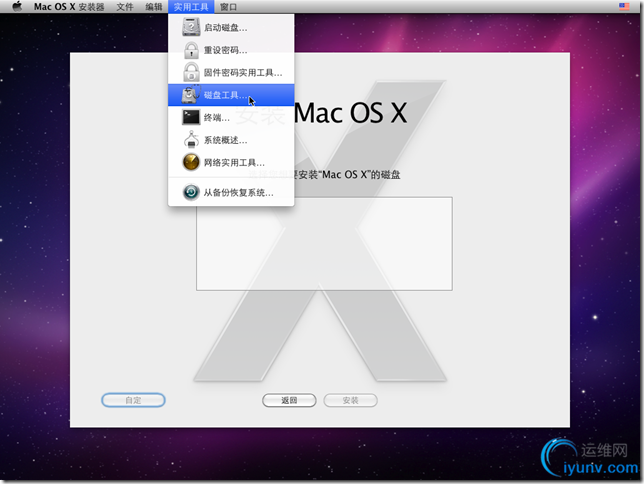Open the 编辑 menu
Viewport: 644px width, 484px height.
coord(154,7)
